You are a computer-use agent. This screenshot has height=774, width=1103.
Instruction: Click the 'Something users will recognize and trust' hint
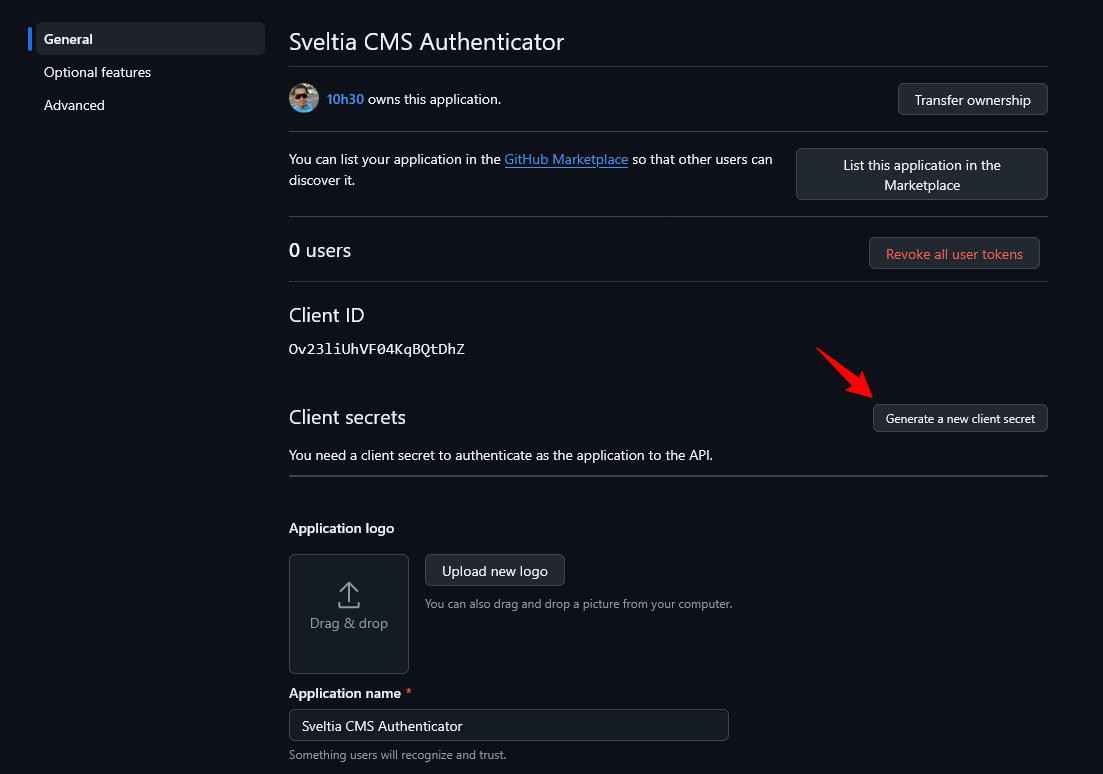pos(397,755)
